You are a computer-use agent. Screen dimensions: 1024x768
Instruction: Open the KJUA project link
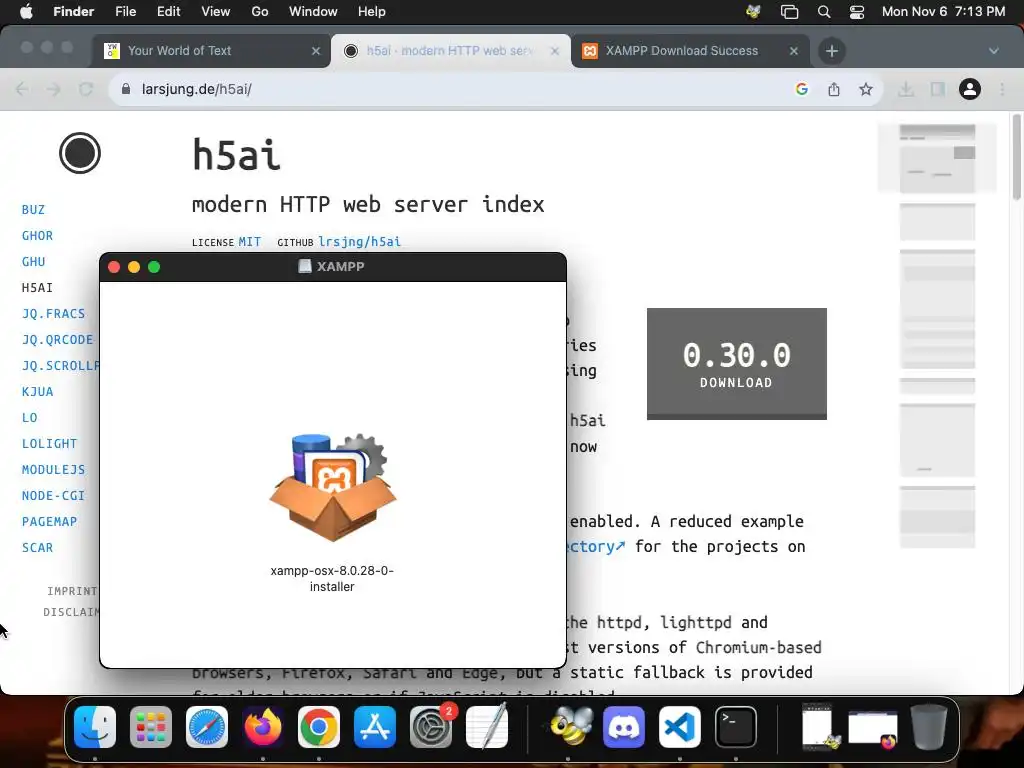(x=37, y=392)
